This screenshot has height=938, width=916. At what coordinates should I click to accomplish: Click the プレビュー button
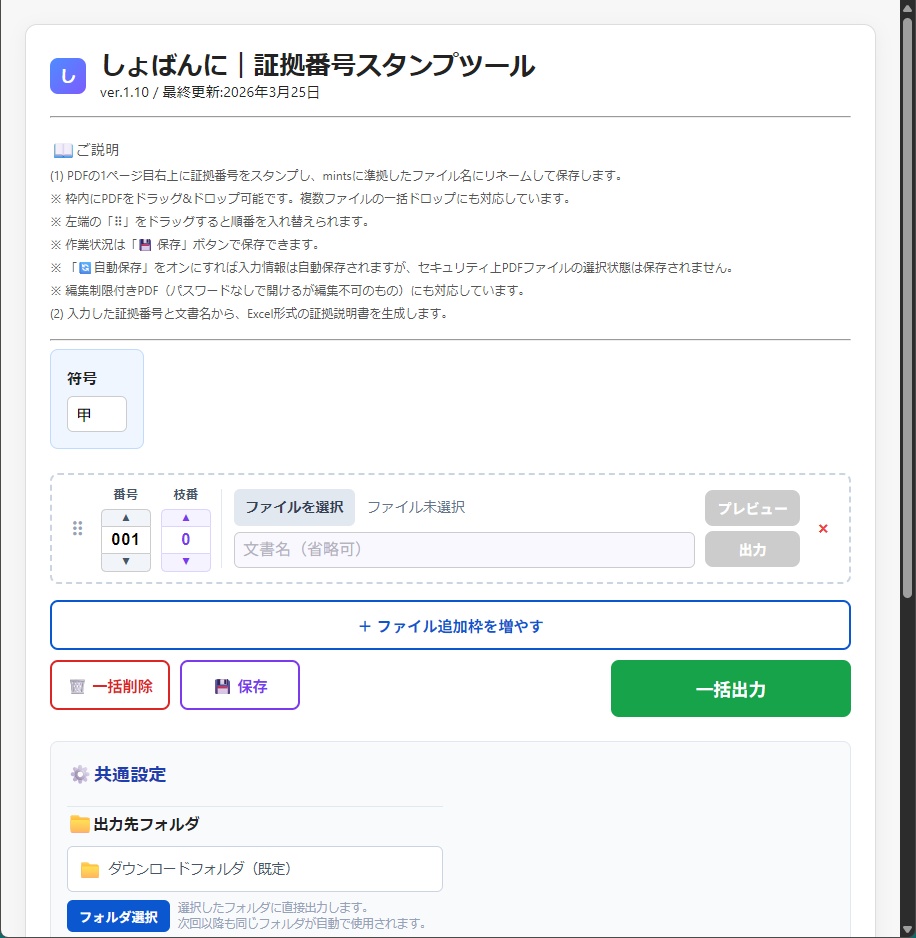751,507
